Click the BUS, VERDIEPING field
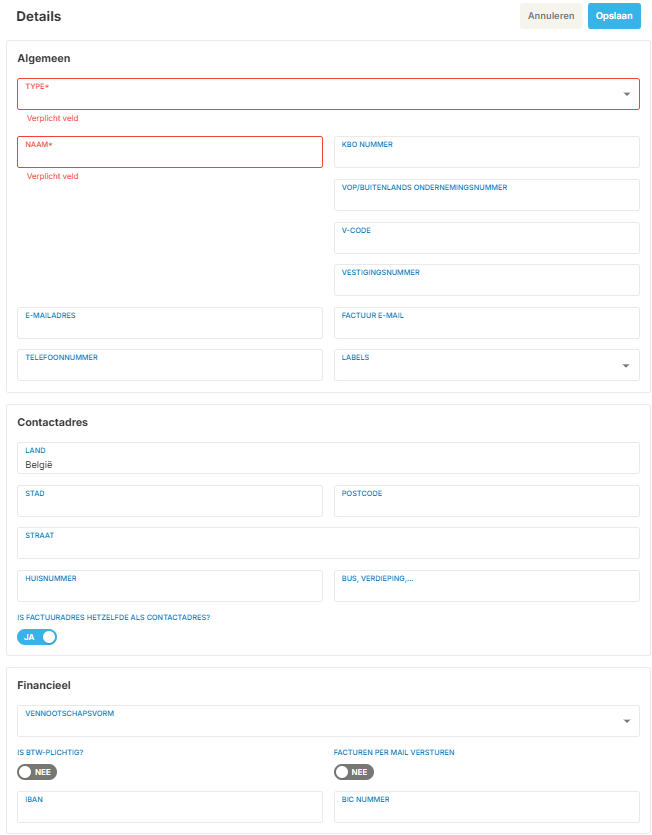Screen dimensions: 652x835 pyautogui.click(x=487, y=586)
